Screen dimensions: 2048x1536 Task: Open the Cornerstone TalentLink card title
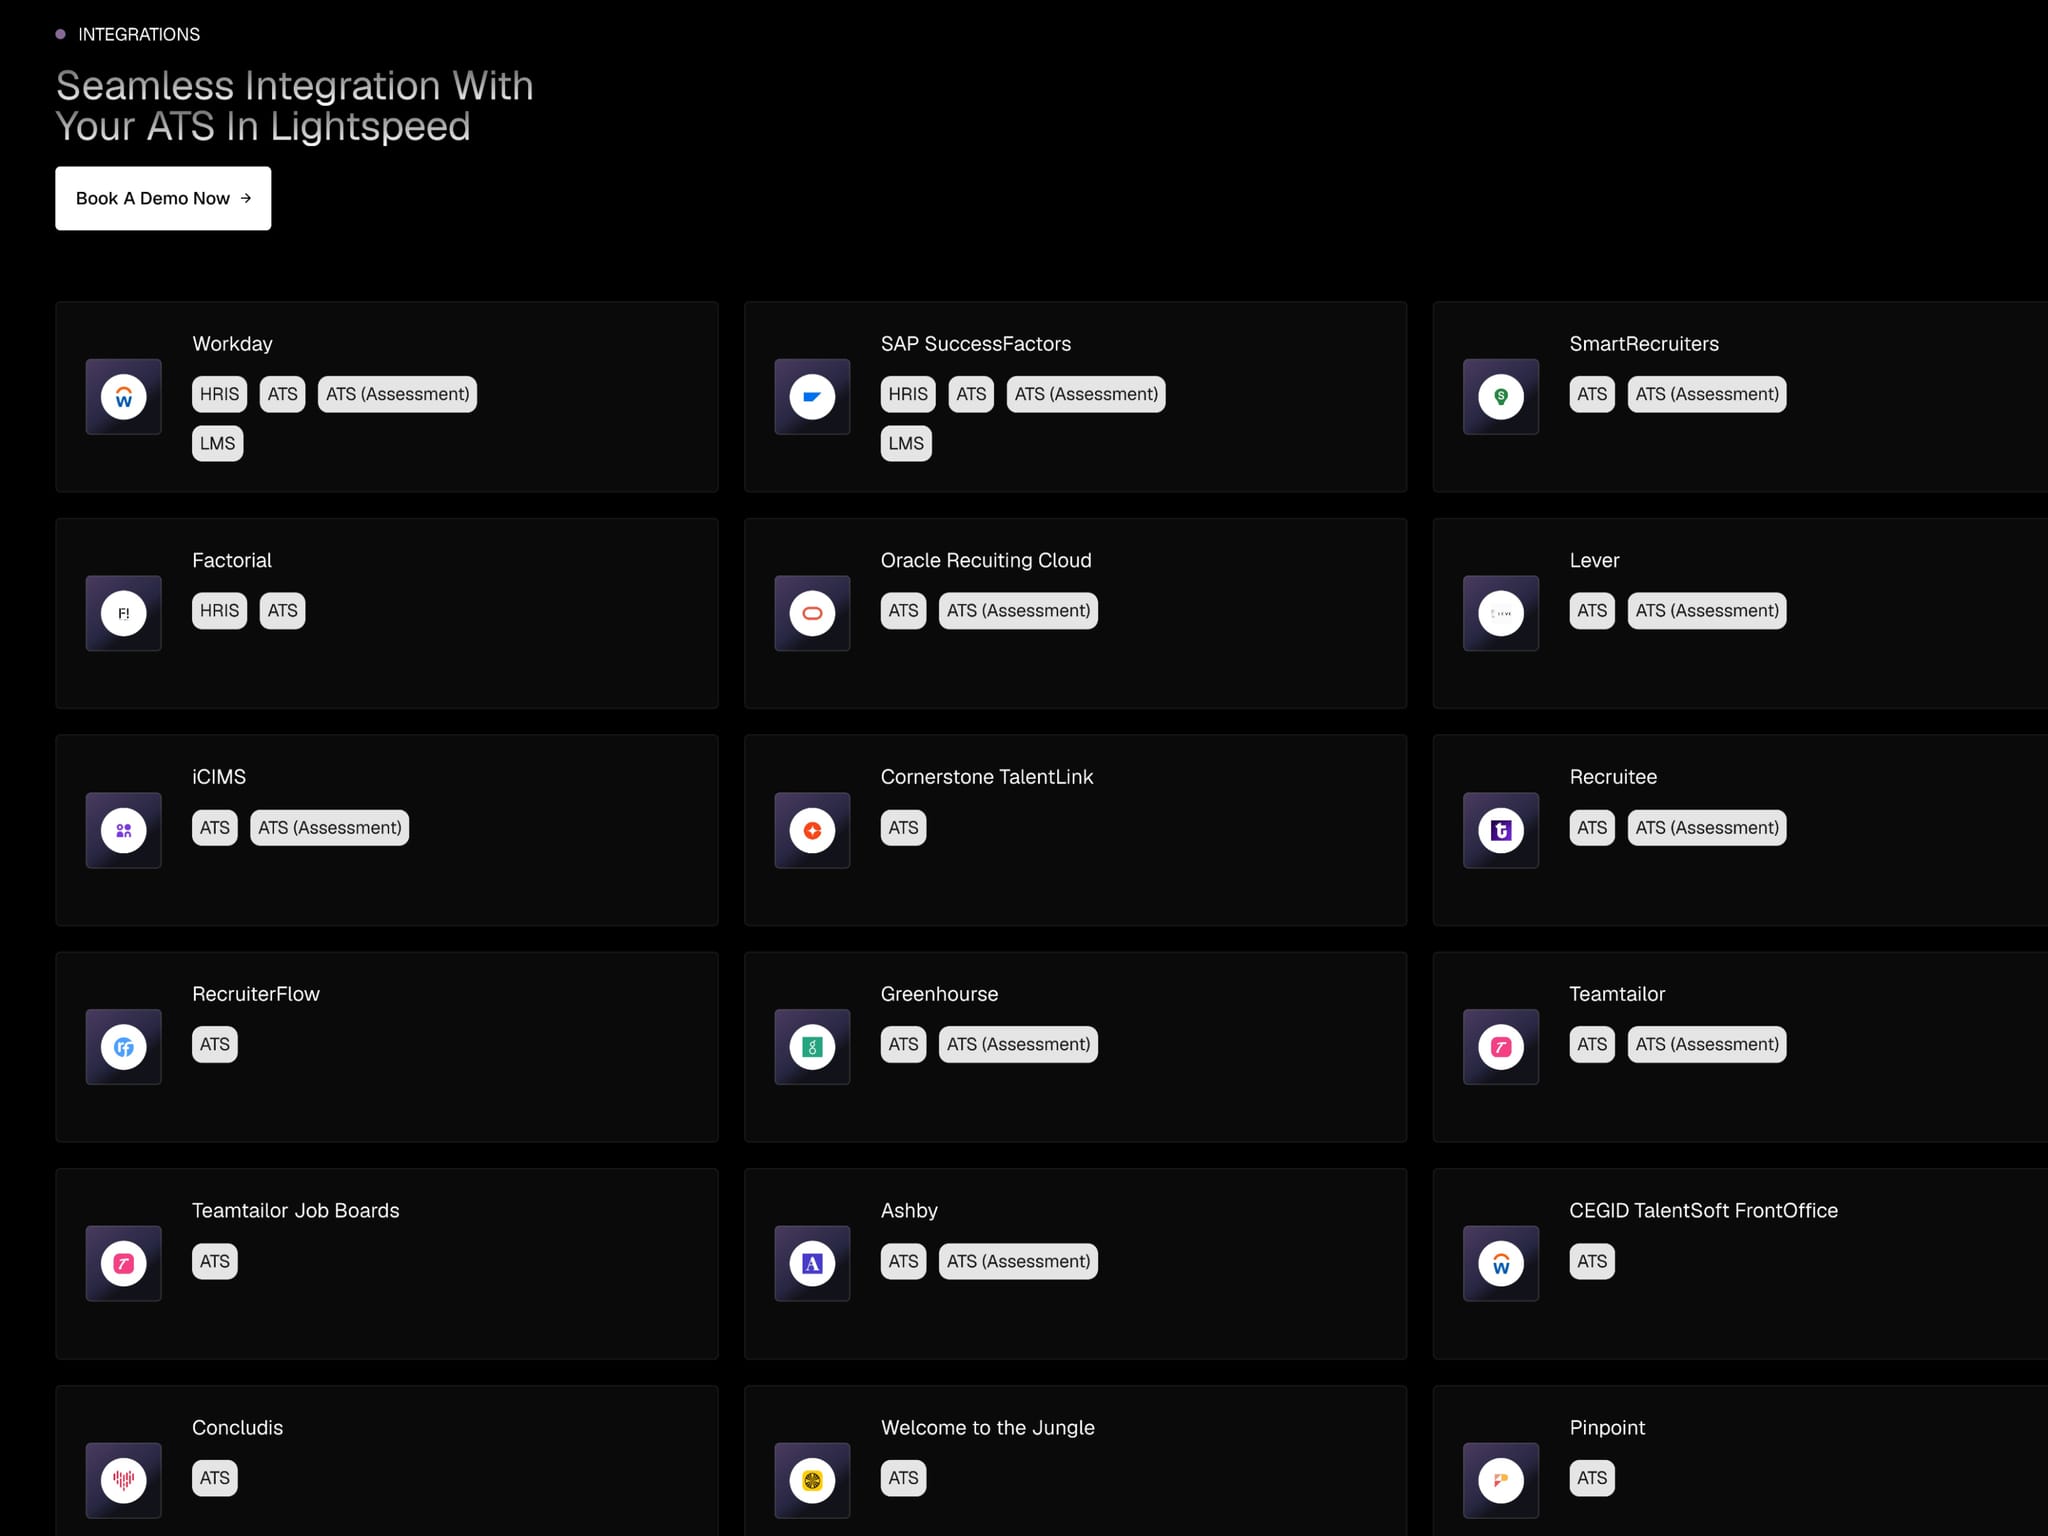[987, 777]
